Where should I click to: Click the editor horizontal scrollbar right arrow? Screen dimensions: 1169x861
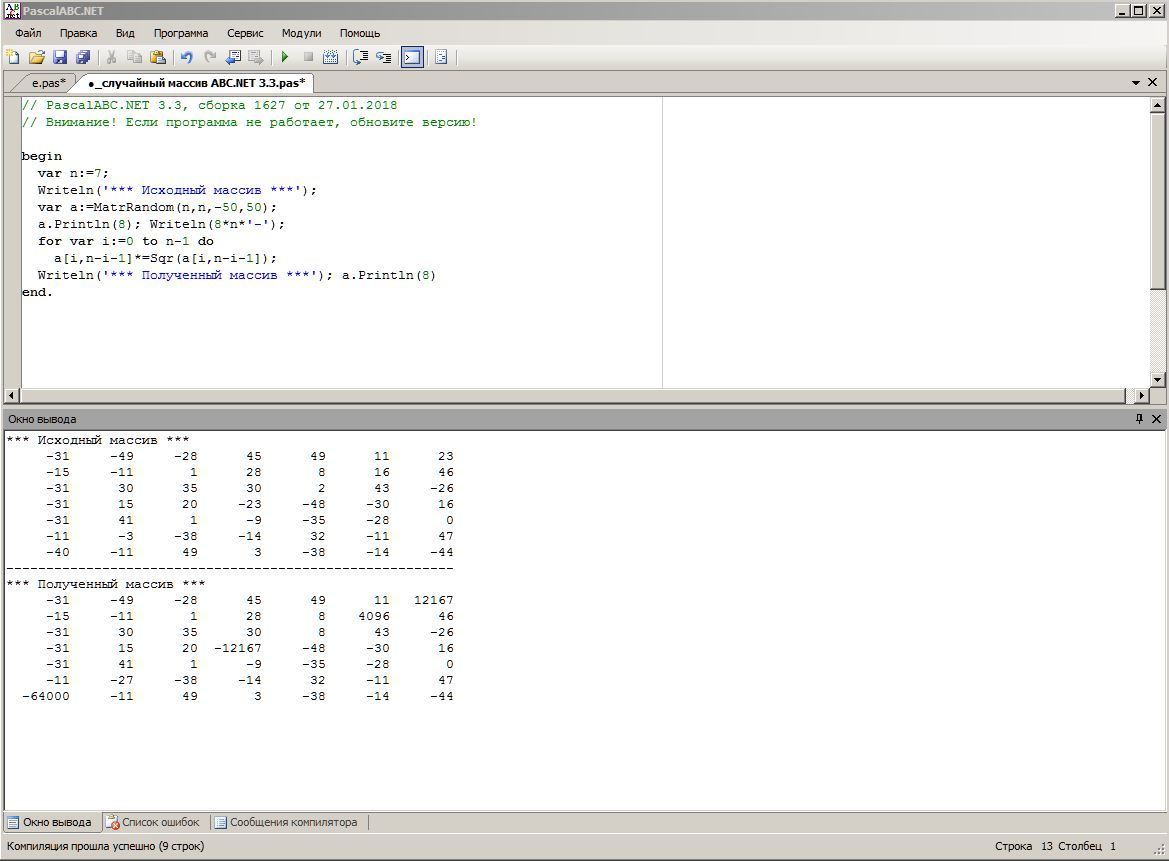[x=1141, y=395]
